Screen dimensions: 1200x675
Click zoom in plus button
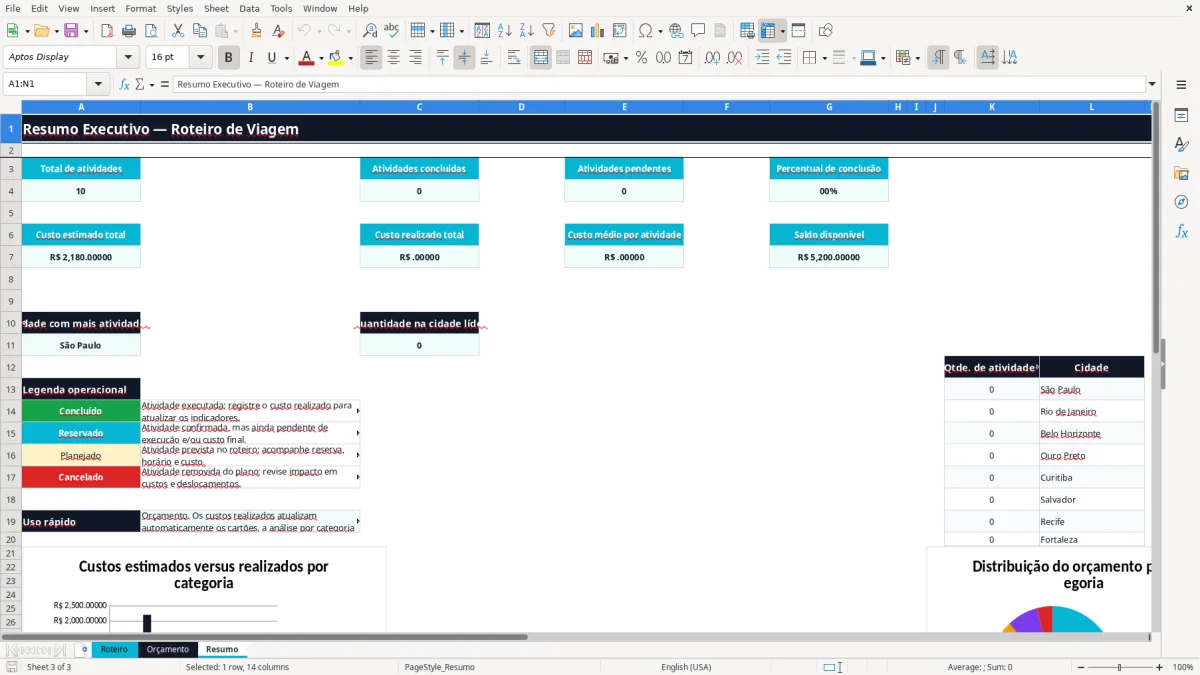pyautogui.click(x=1160, y=667)
